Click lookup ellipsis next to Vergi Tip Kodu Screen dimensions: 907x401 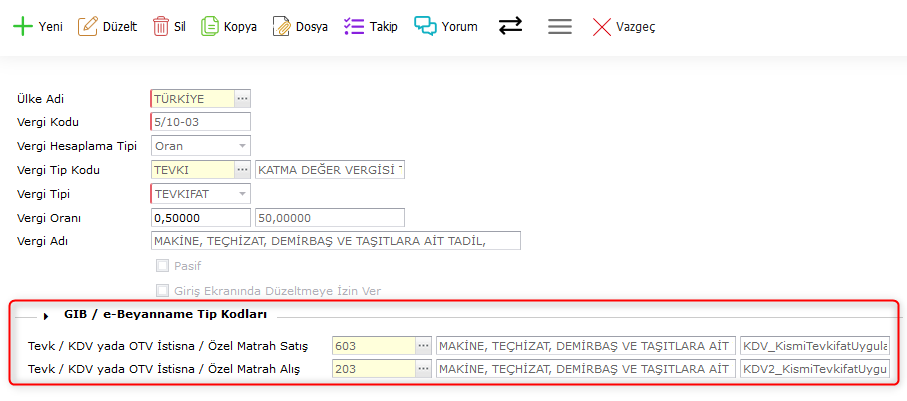point(241,170)
